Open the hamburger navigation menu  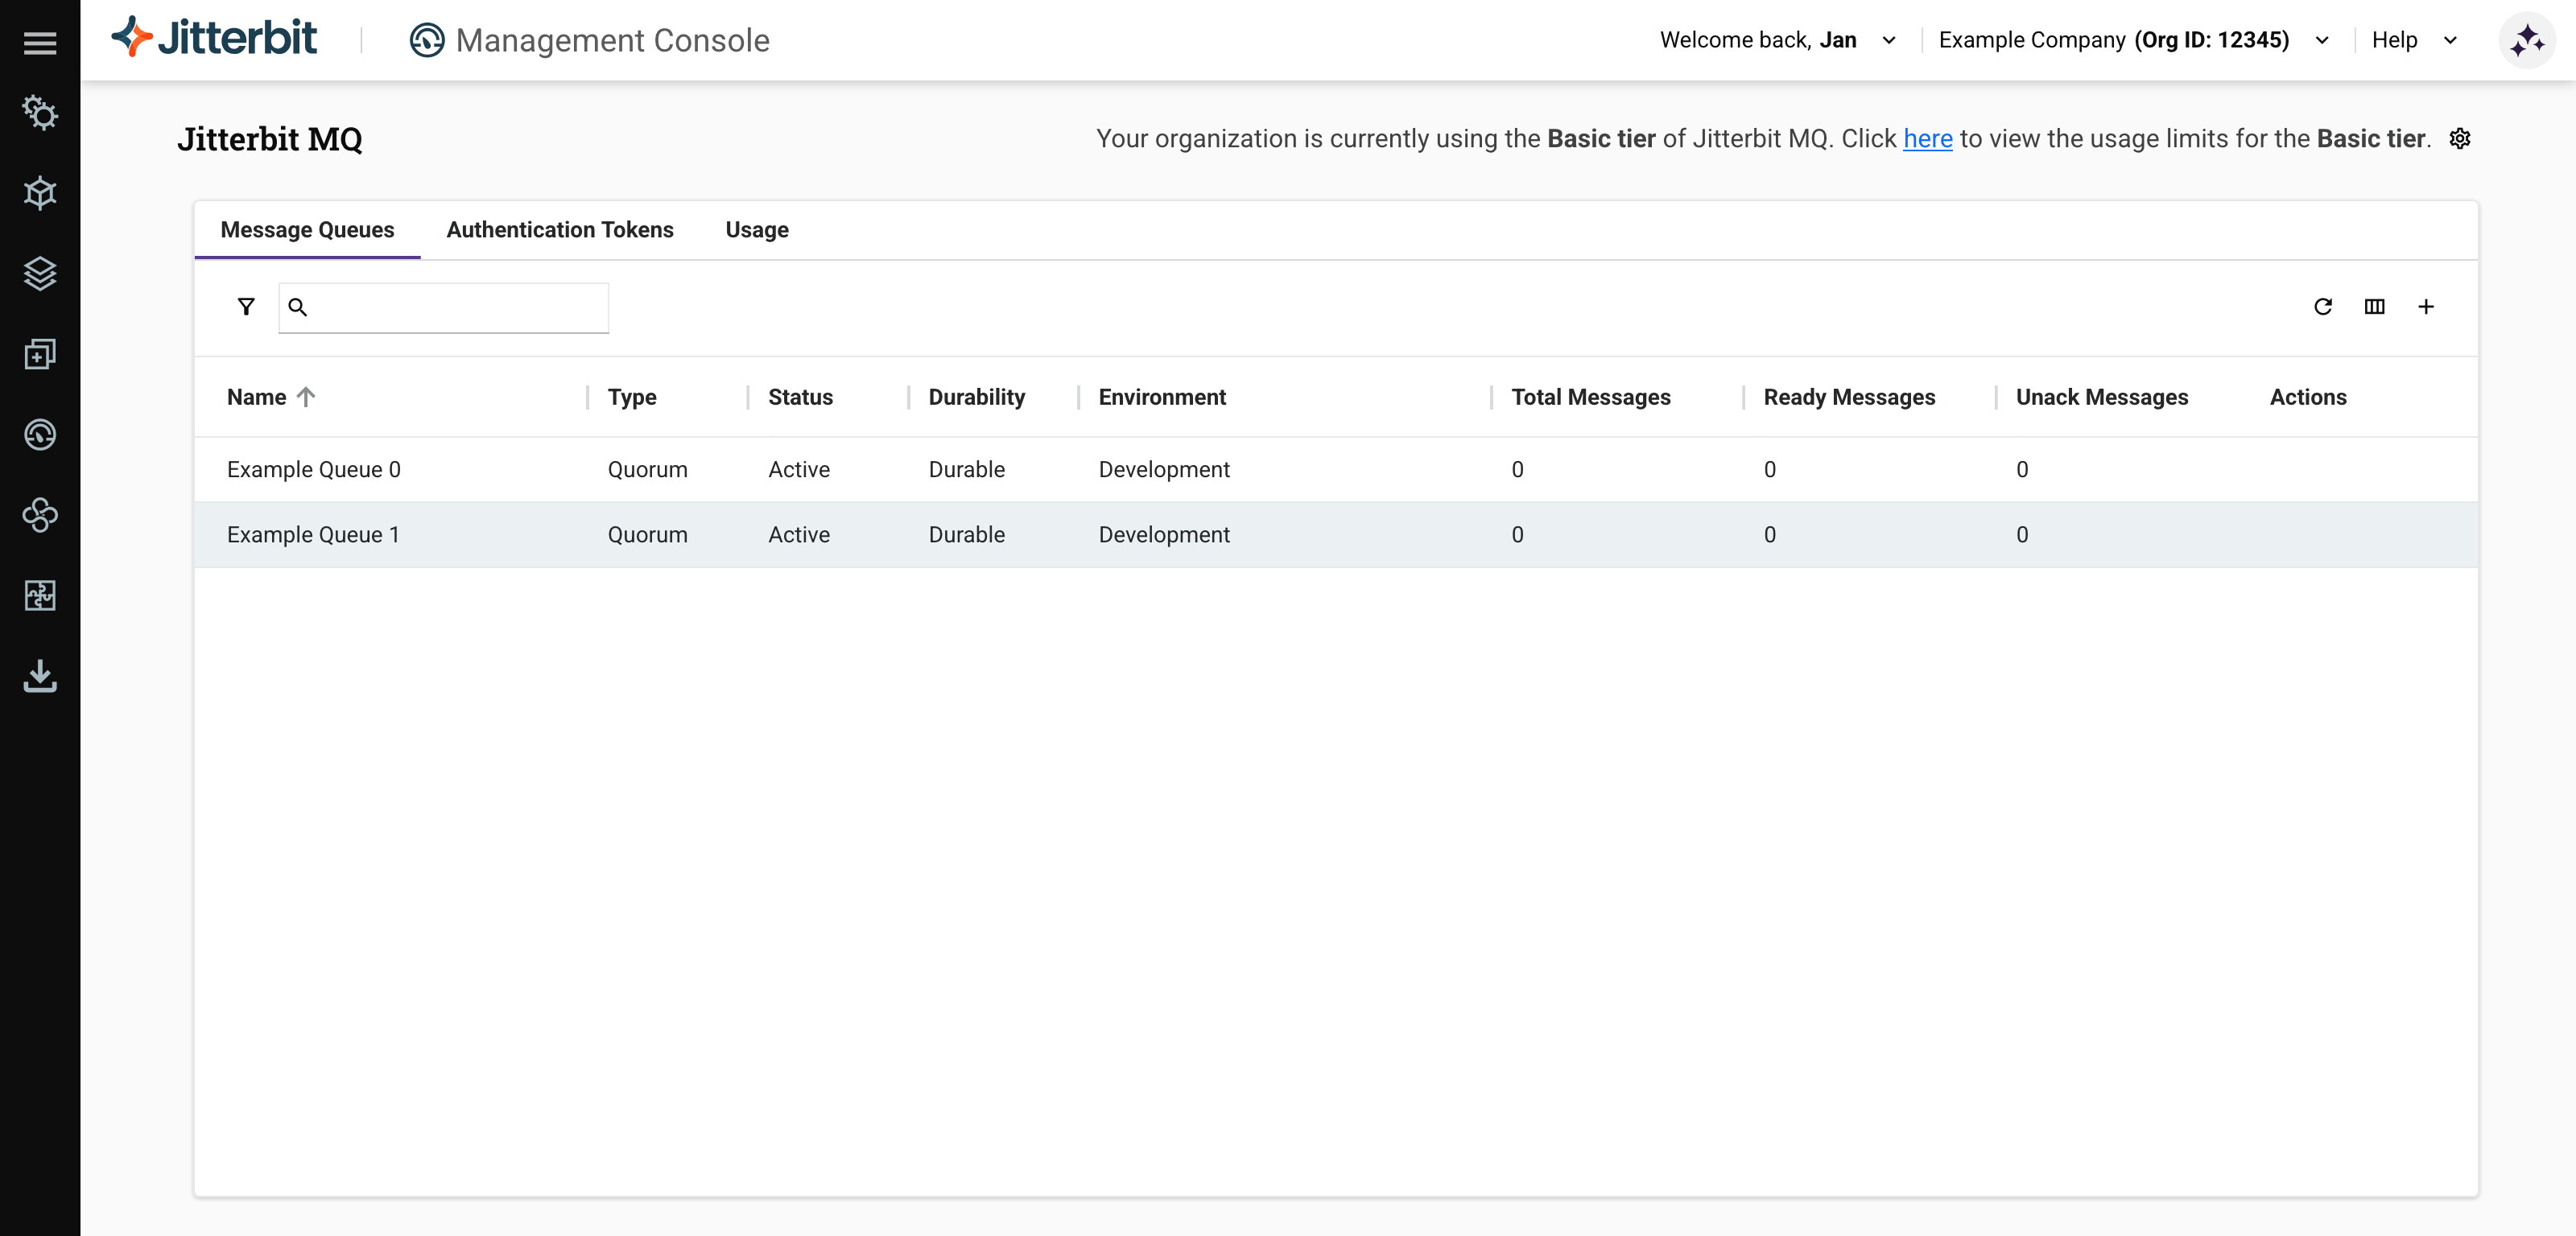(40, 42)
